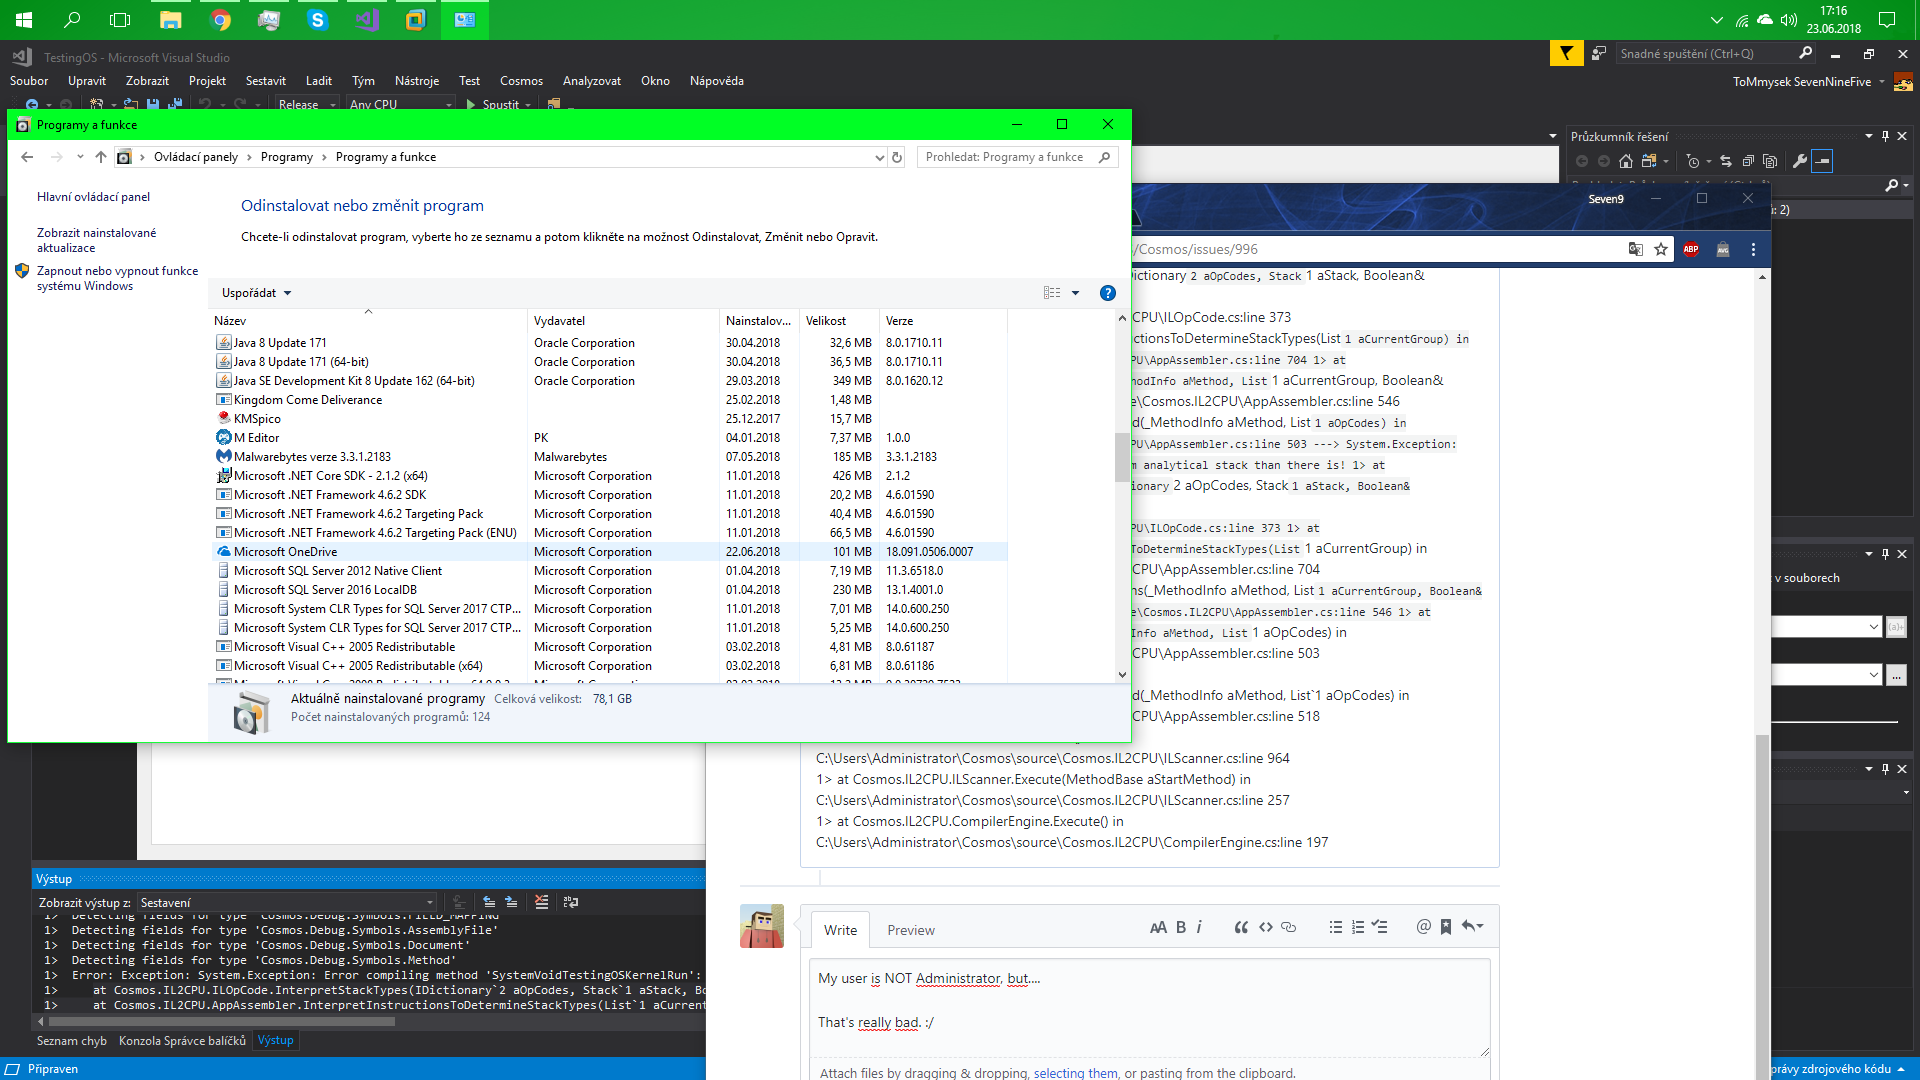
Task: Open saved replies with the bookmark icon
Action: pos(1445,927)
